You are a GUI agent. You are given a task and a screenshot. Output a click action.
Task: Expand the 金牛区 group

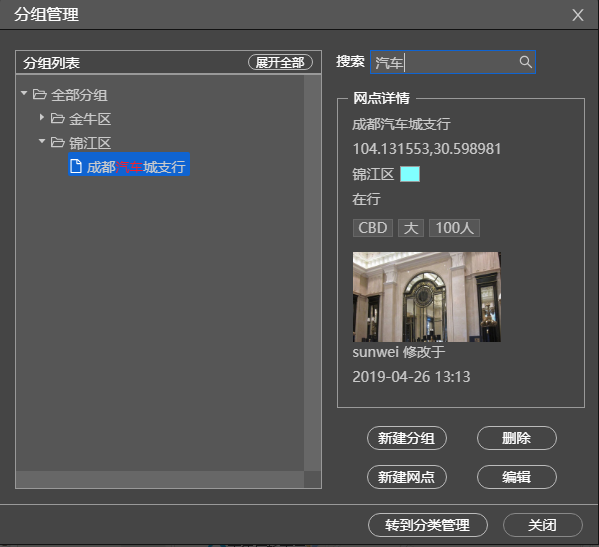tap(42, 117)
